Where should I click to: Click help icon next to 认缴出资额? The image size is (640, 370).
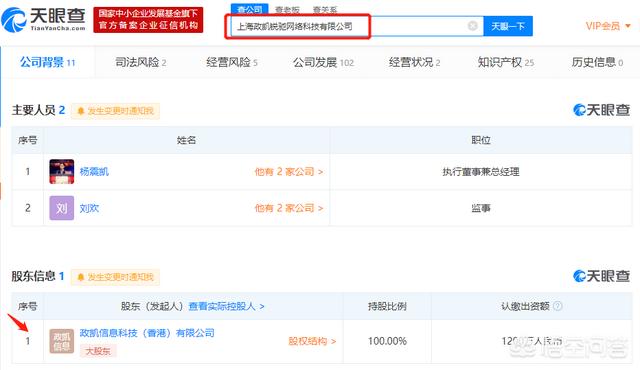pyautogui.click(x=557, y=306)
